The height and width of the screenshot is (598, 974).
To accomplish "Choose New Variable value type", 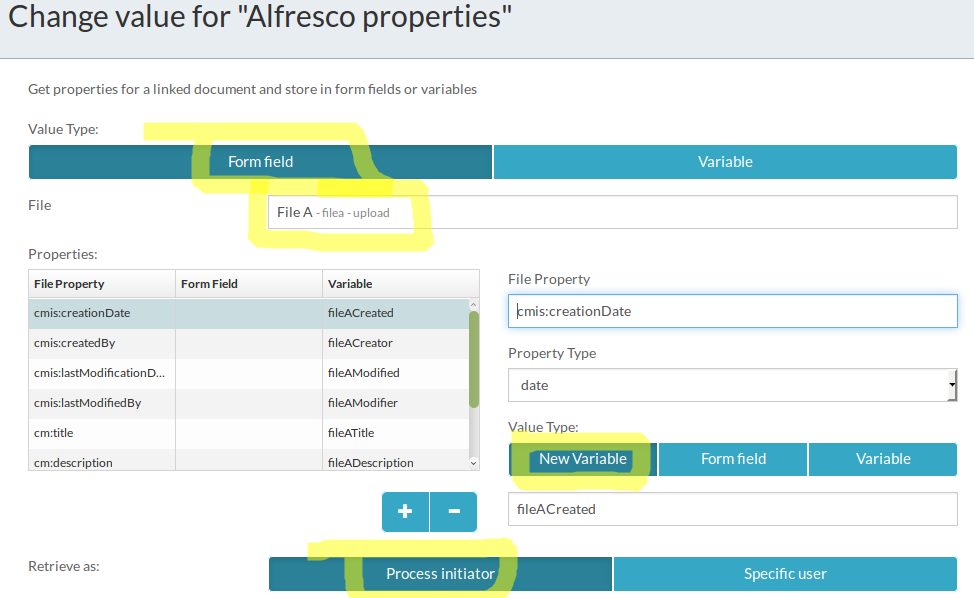I will click(583, 460).
